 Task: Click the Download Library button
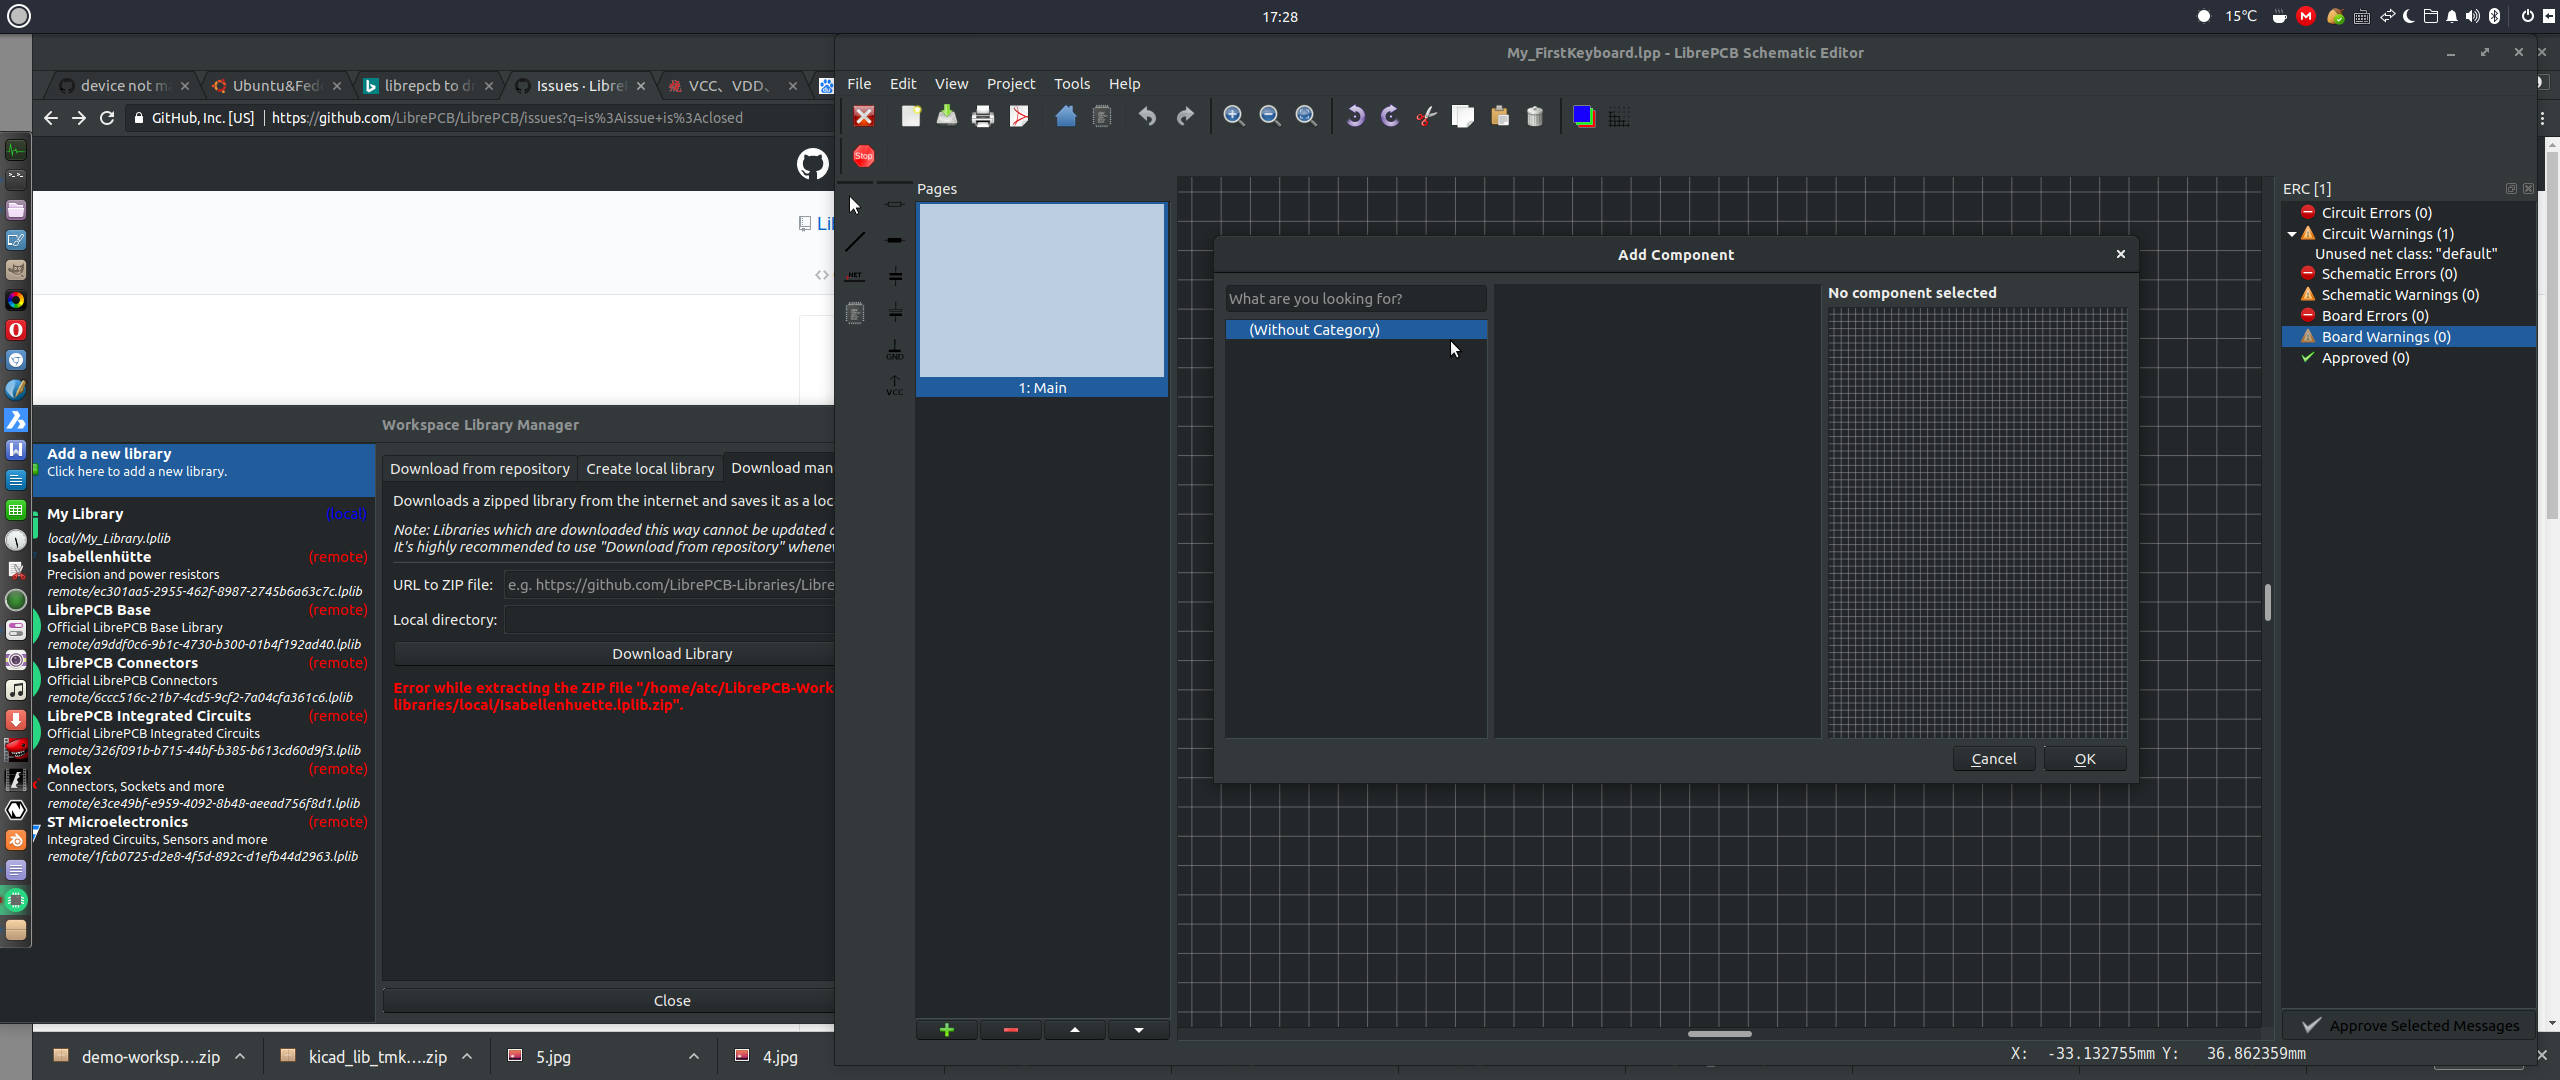[671, 653]
